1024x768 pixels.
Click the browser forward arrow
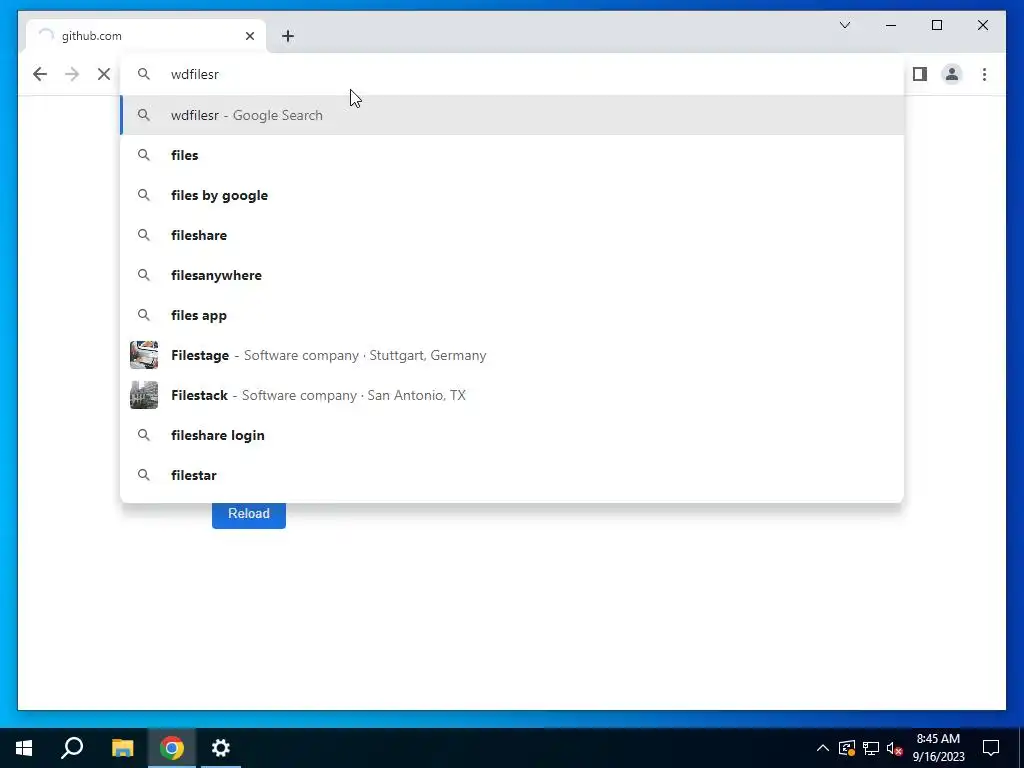[72, 74]
